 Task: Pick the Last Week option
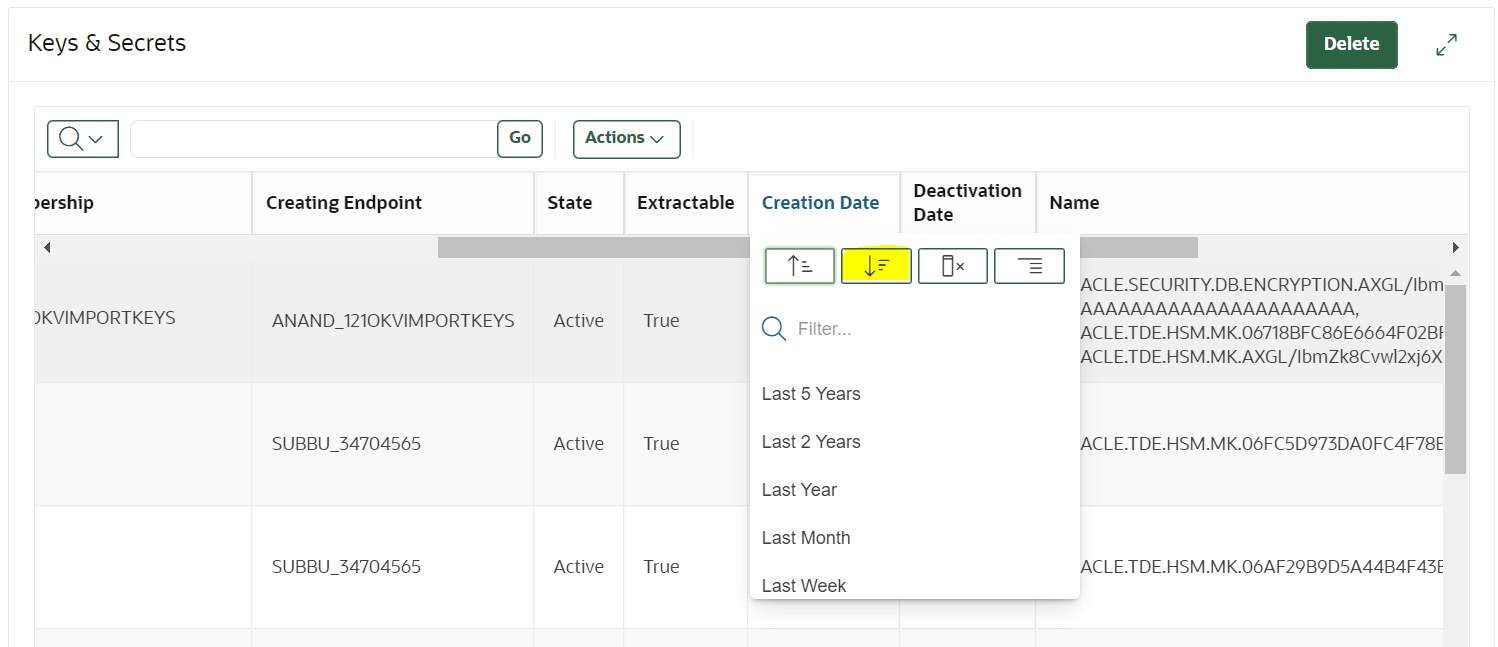(804, 586)
